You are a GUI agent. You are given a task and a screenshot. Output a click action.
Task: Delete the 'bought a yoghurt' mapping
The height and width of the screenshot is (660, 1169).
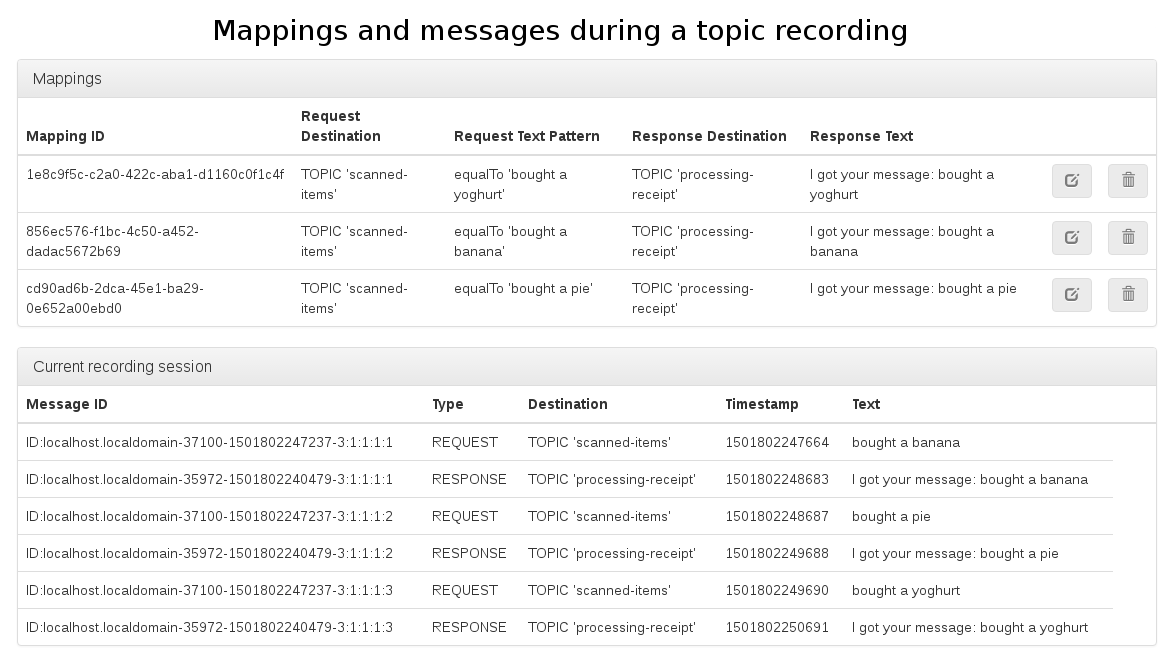click(x=1127, y=181)
